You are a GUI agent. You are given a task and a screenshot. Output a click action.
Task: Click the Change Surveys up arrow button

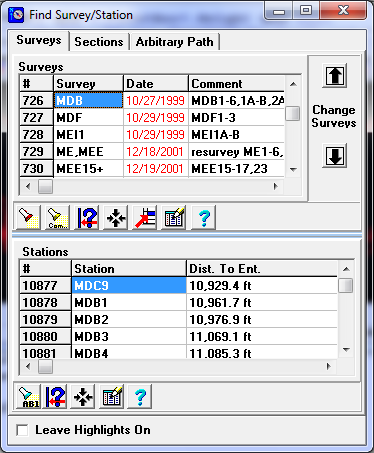[335, 76]
